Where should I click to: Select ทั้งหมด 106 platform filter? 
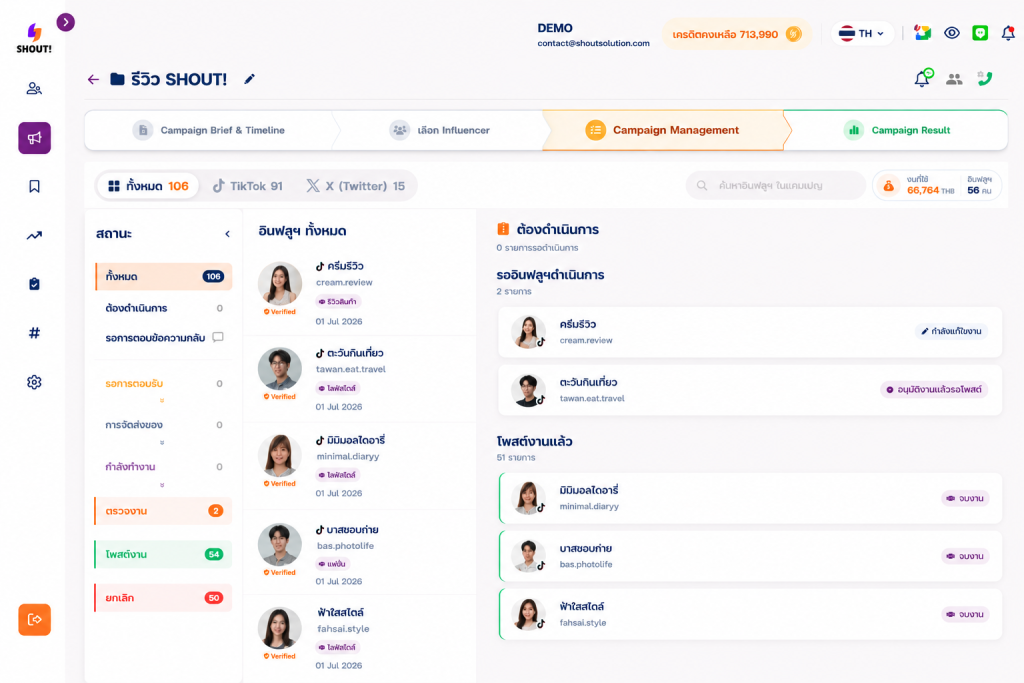(x=148, y=186)
